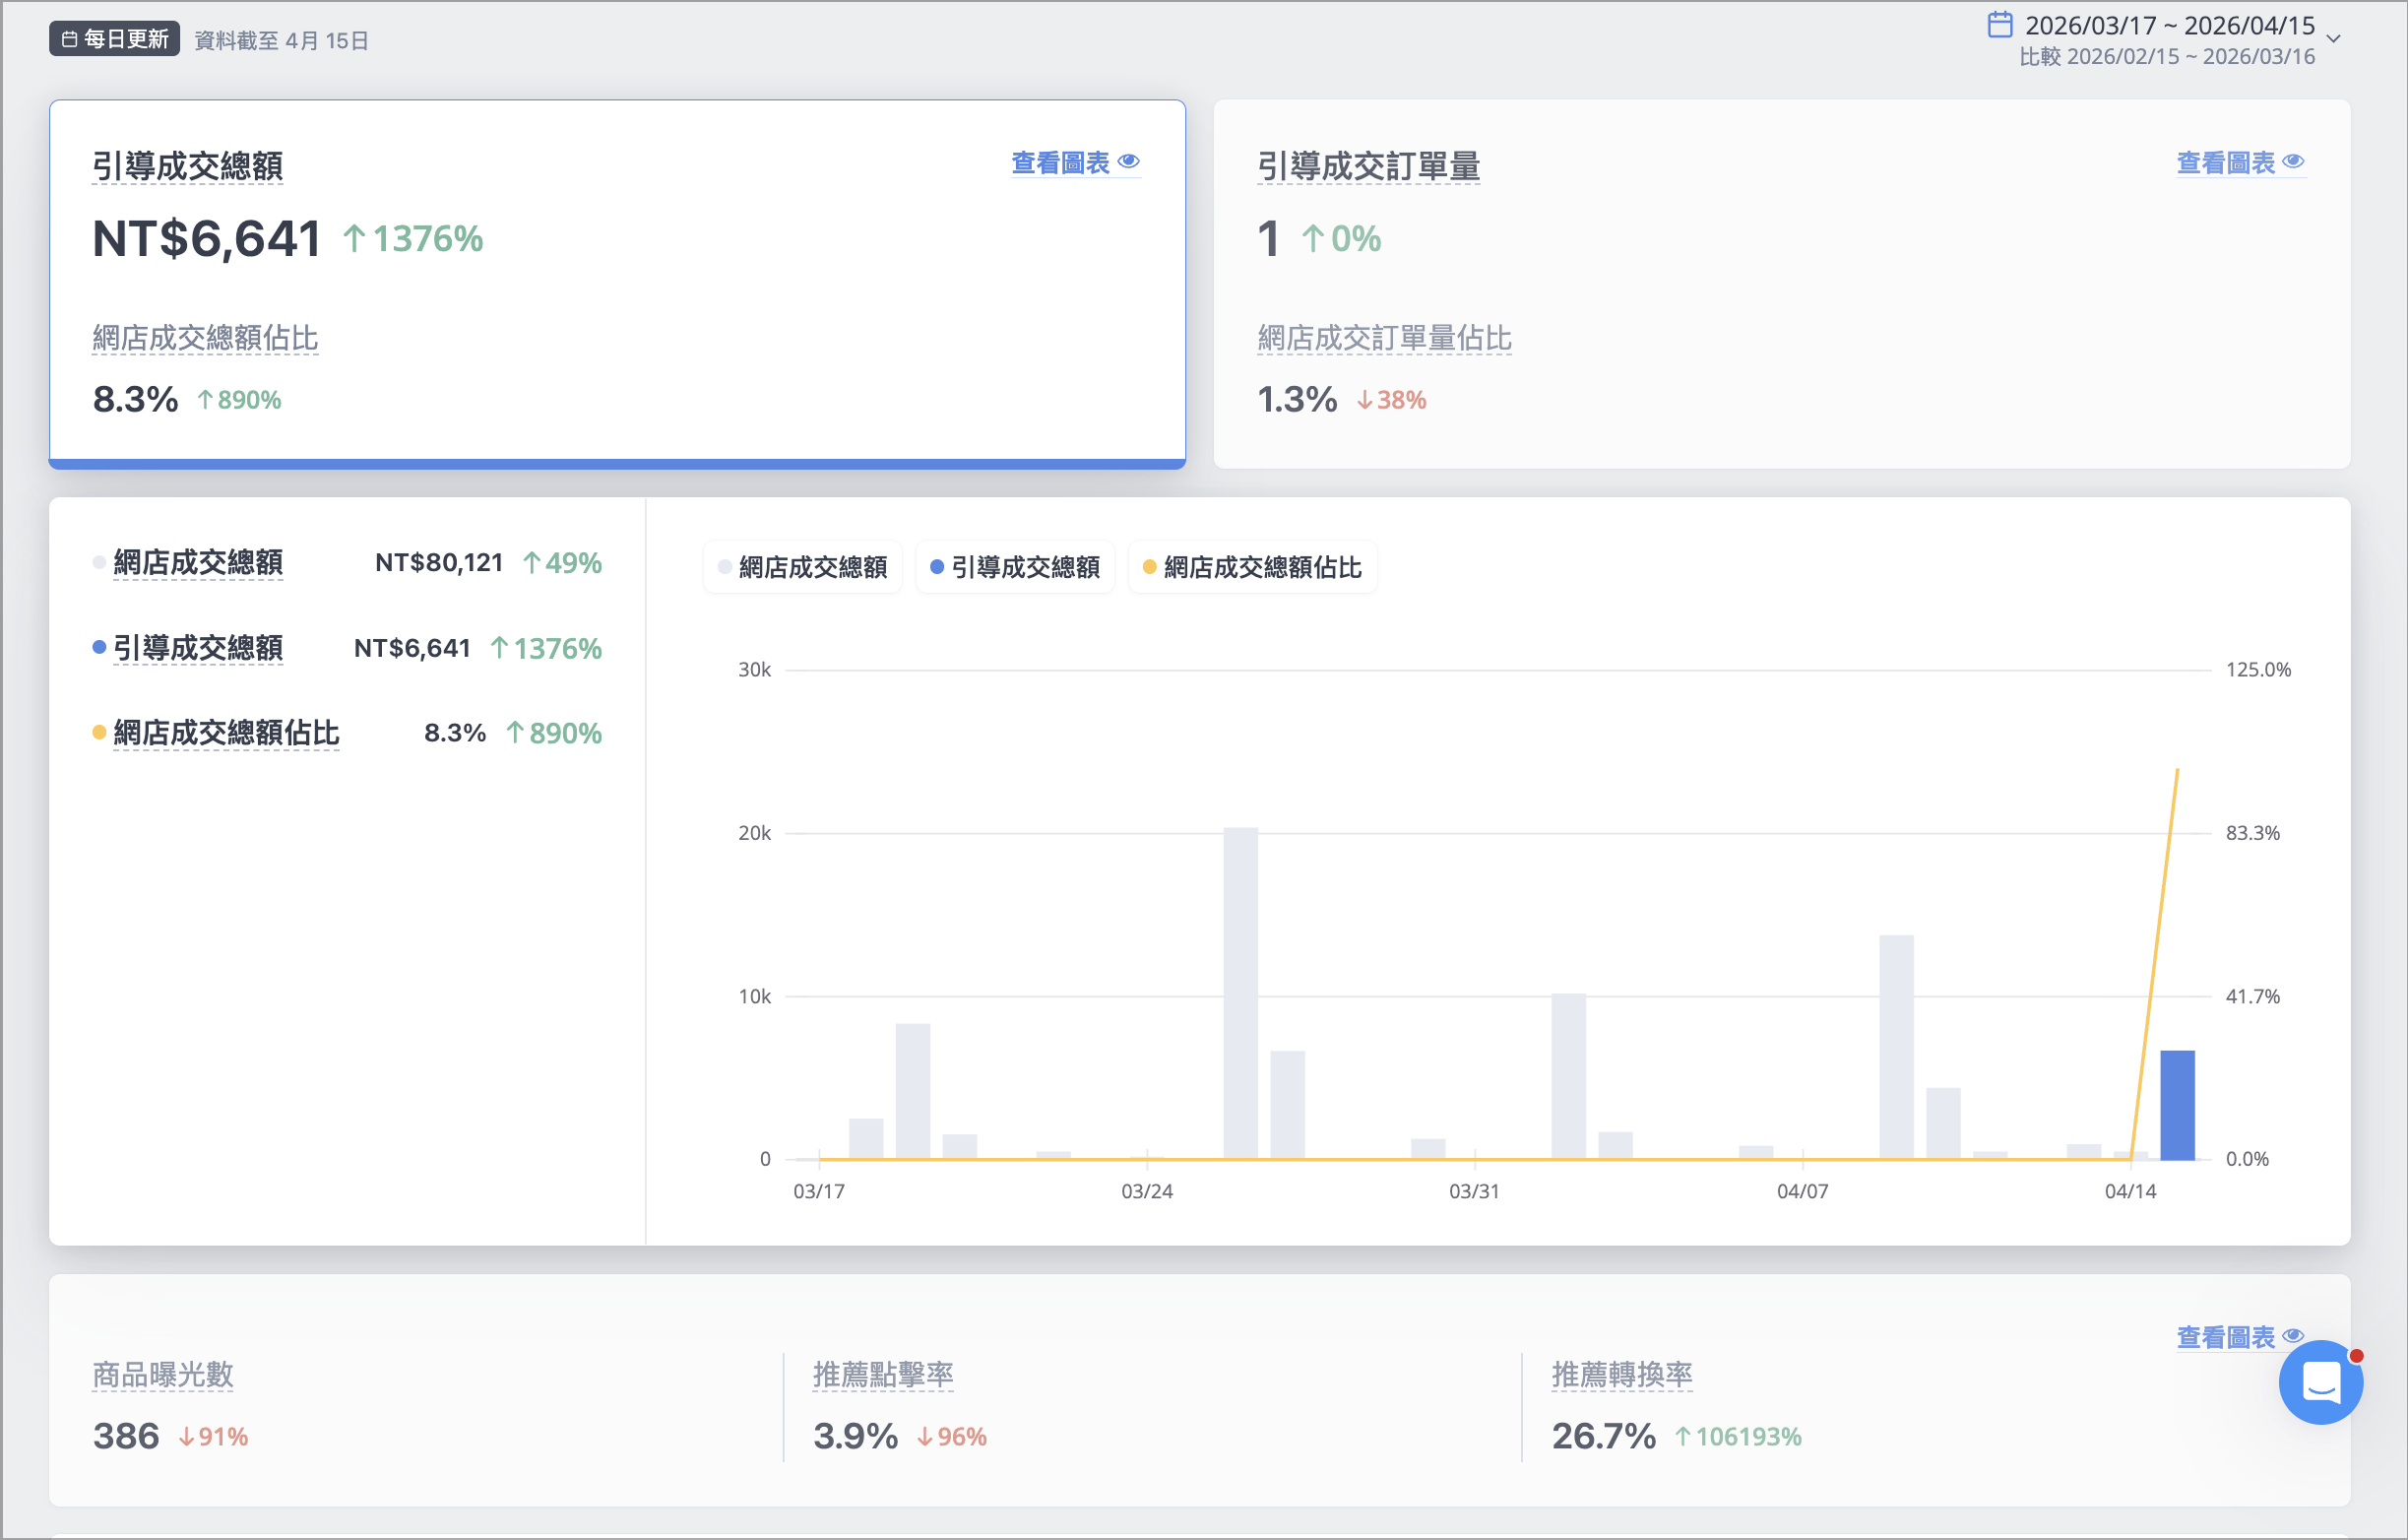Select the 引導成交訂單量 summary card title
Viewport: 2408px width, 1540px height.
[1369, 166]
